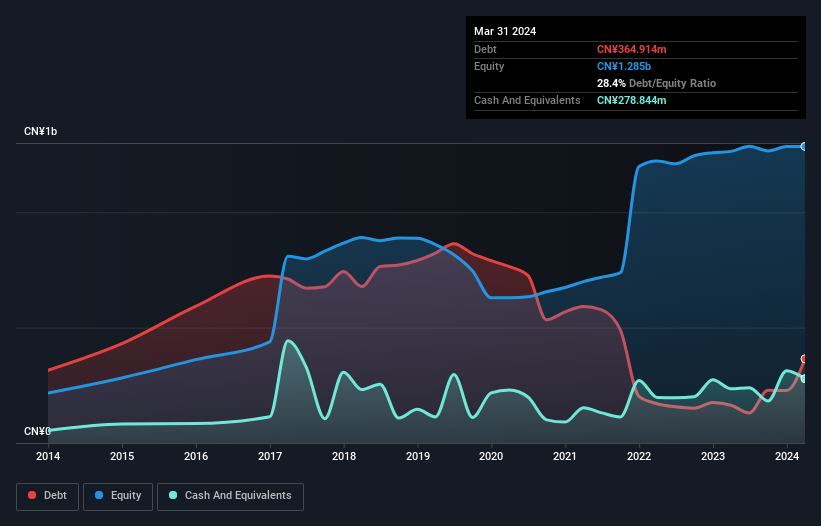Click the equity value CN¥1.285b
This screenshot has width=821, height=526.
point(624,66)
